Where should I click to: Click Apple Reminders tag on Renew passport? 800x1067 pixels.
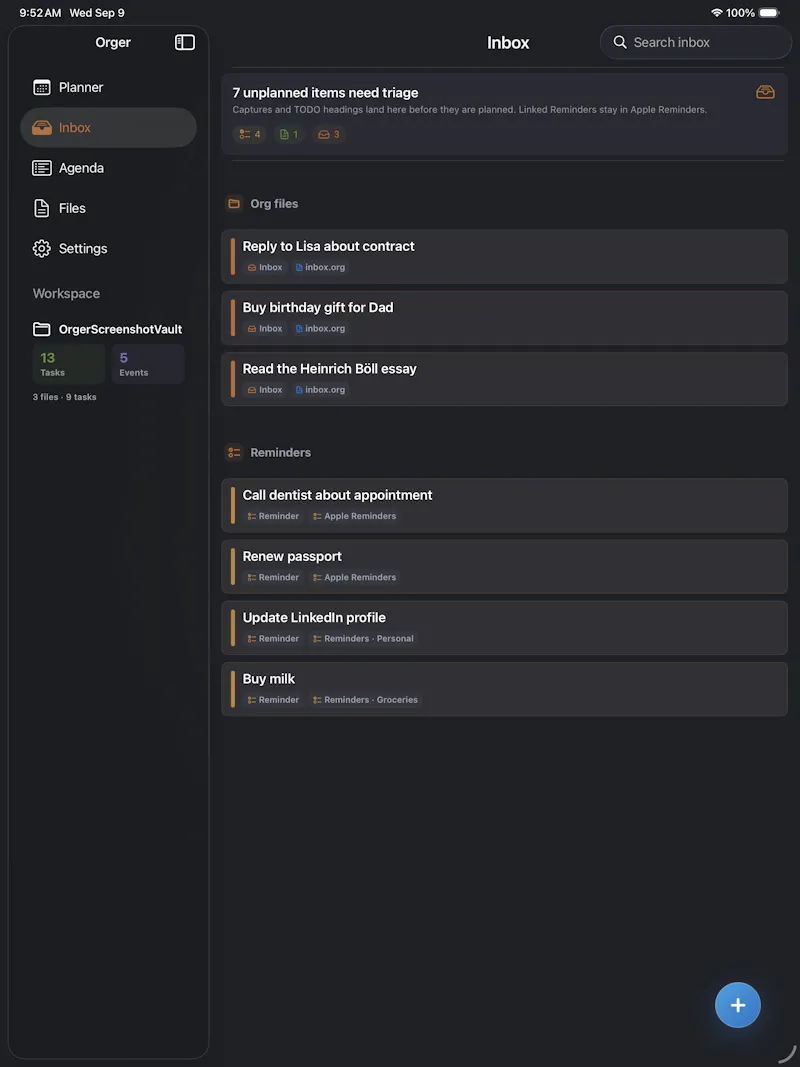click(x=354, y=578)
